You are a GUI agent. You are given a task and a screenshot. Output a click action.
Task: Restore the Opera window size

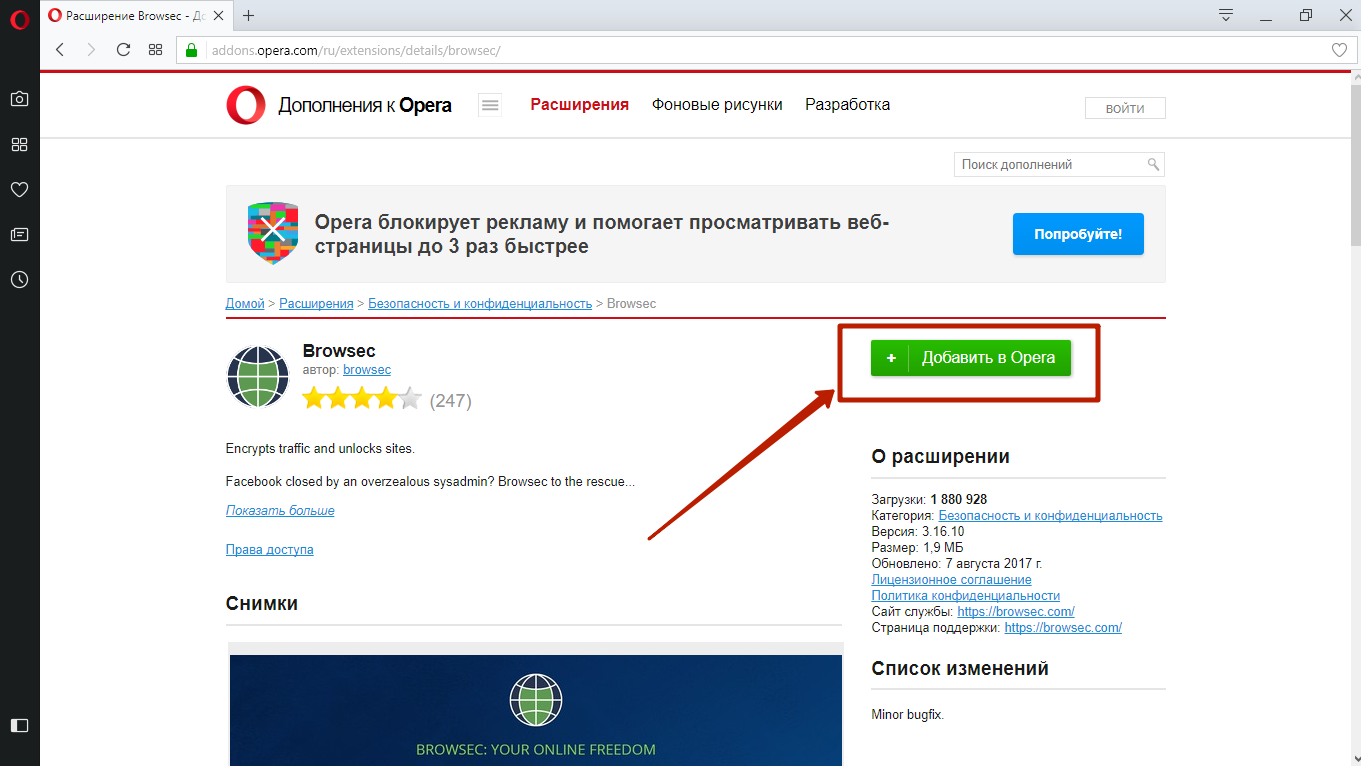click(1306, 15)
